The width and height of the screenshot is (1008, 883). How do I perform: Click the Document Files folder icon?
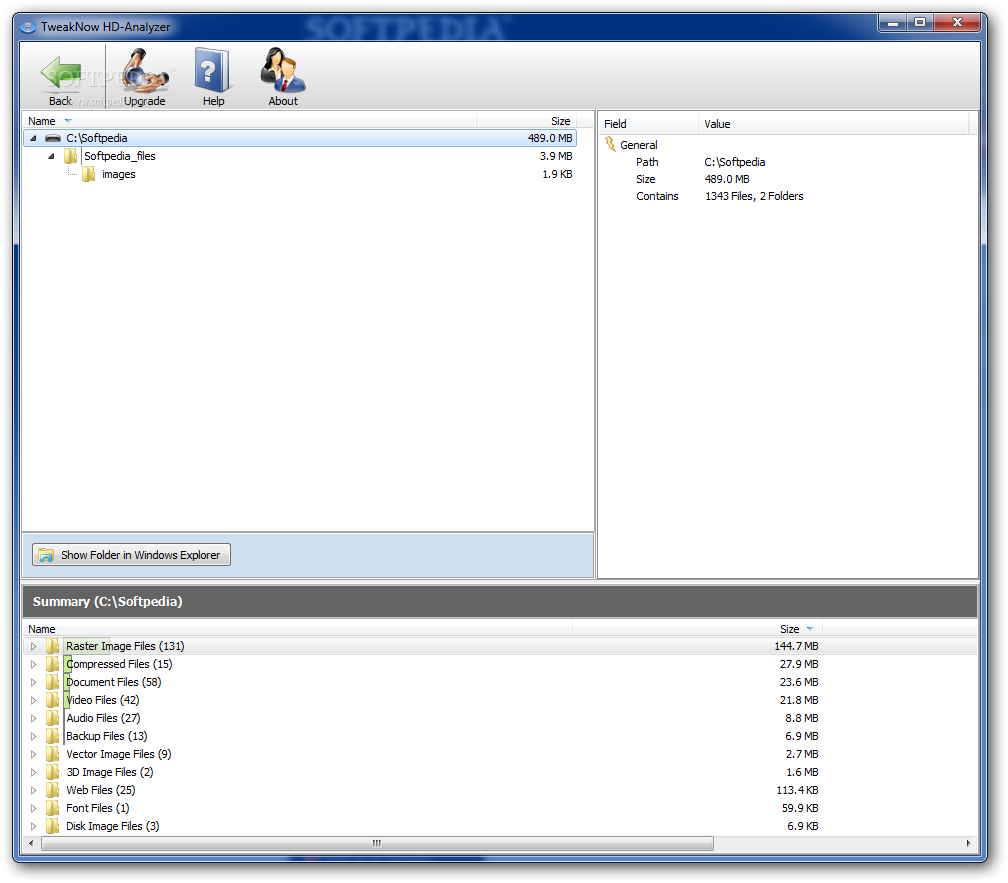[x=52, y=682]
